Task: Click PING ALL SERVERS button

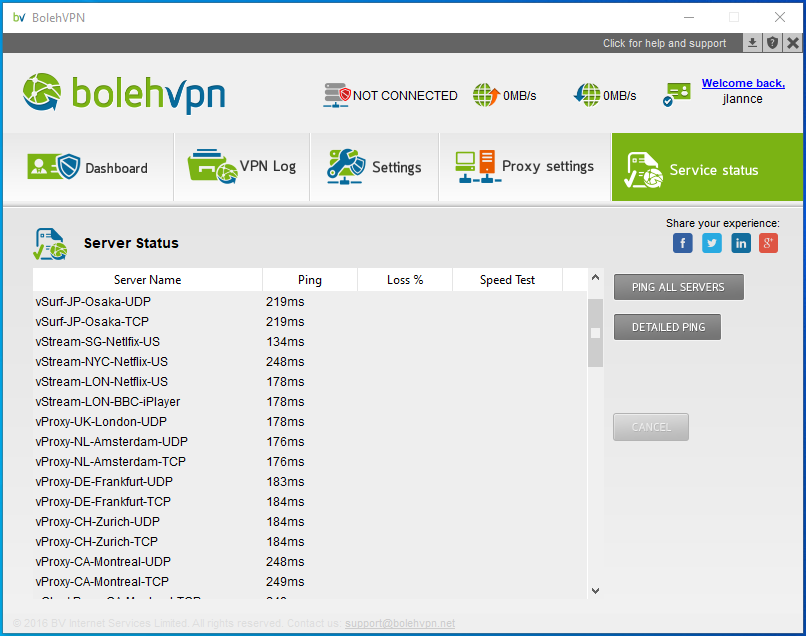Action: coord(679,287)
